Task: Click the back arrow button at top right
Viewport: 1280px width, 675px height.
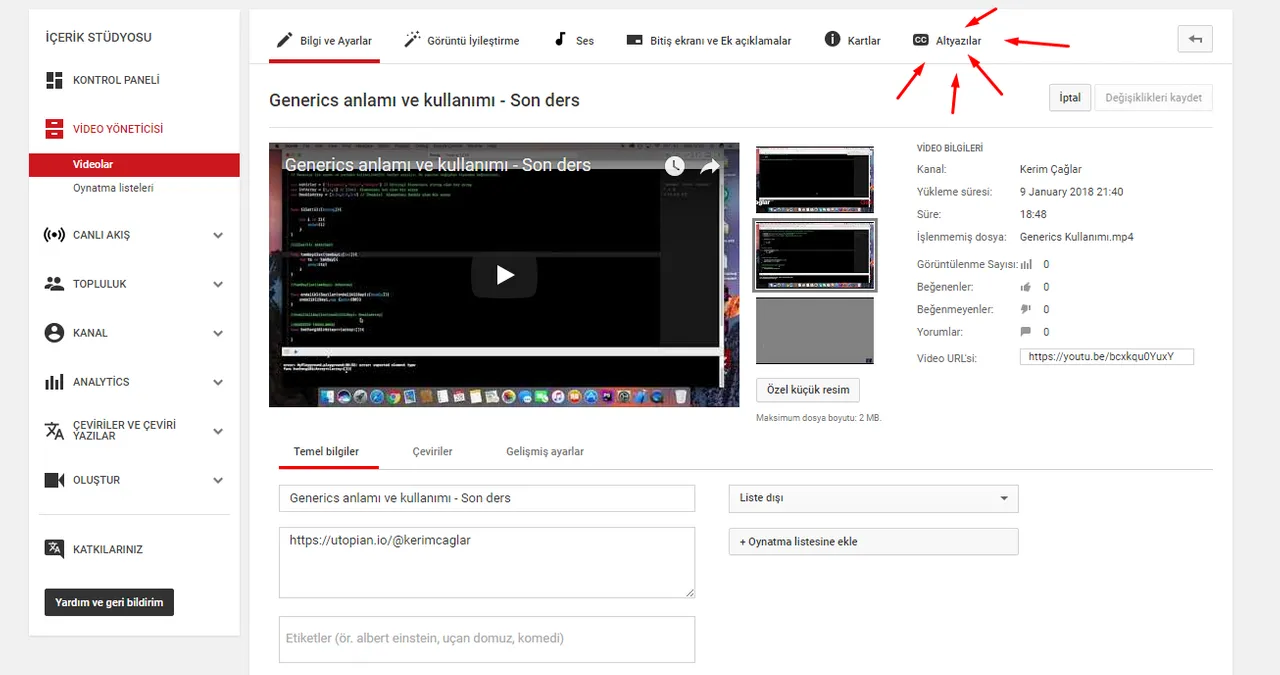Action: [x=1195, y=39]
